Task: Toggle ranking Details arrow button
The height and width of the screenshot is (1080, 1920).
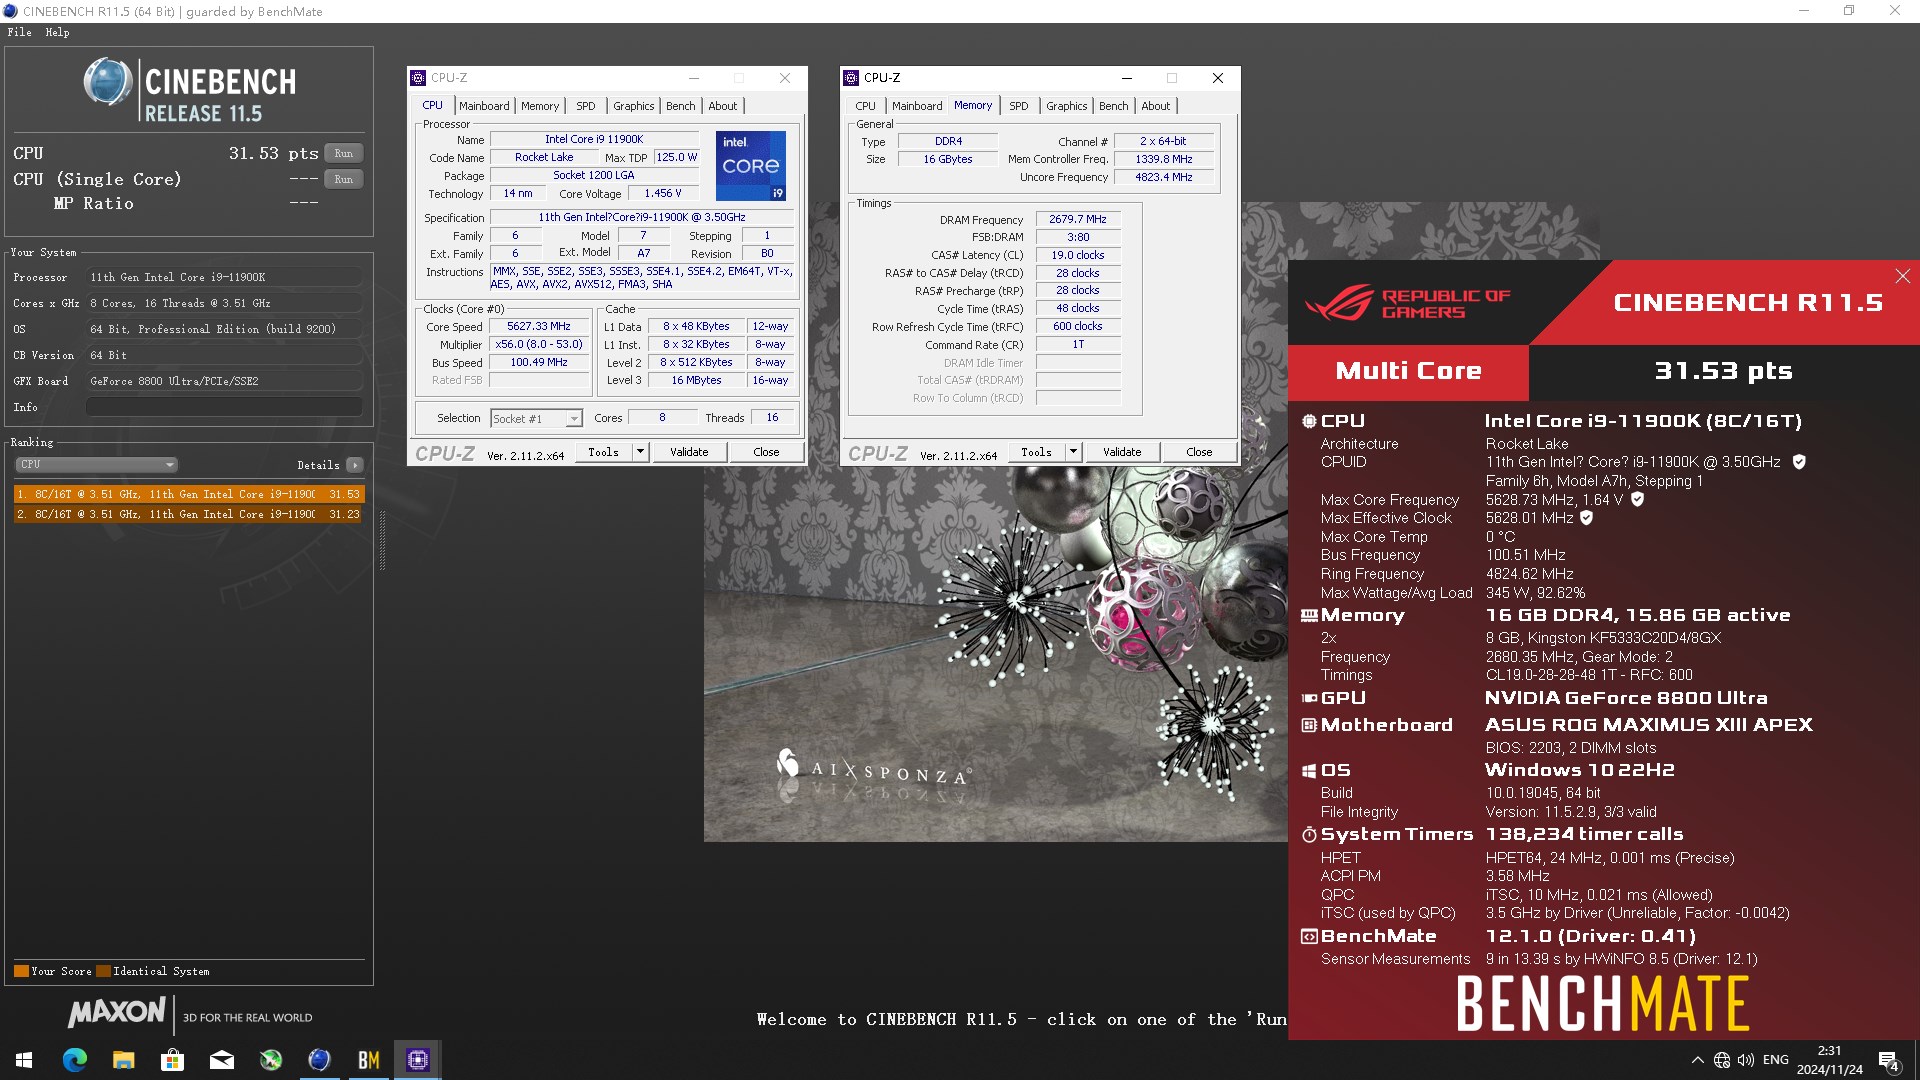Action: pos(354,465)
